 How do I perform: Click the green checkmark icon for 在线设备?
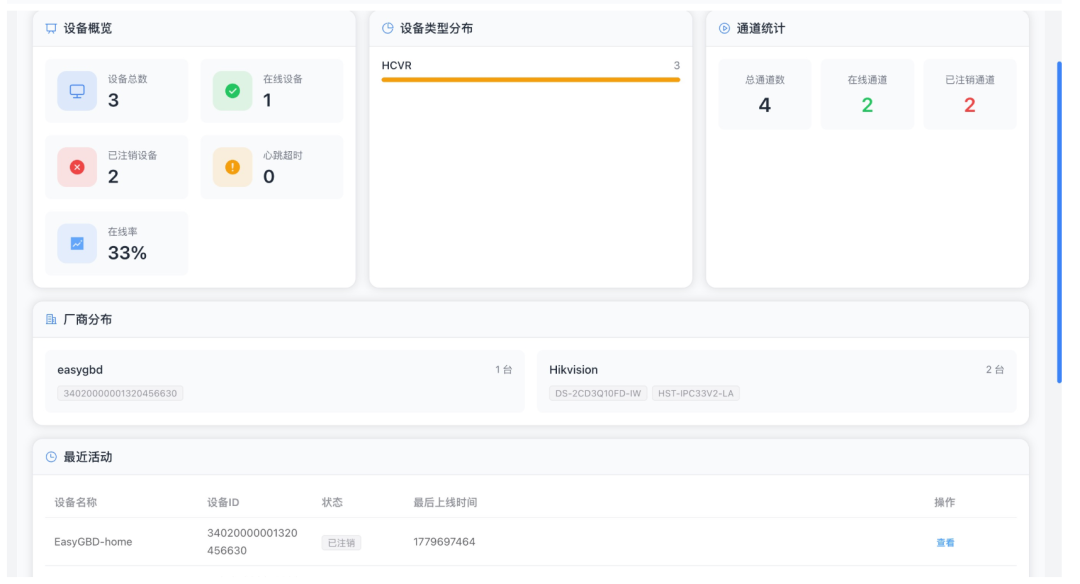pos(233,91)
